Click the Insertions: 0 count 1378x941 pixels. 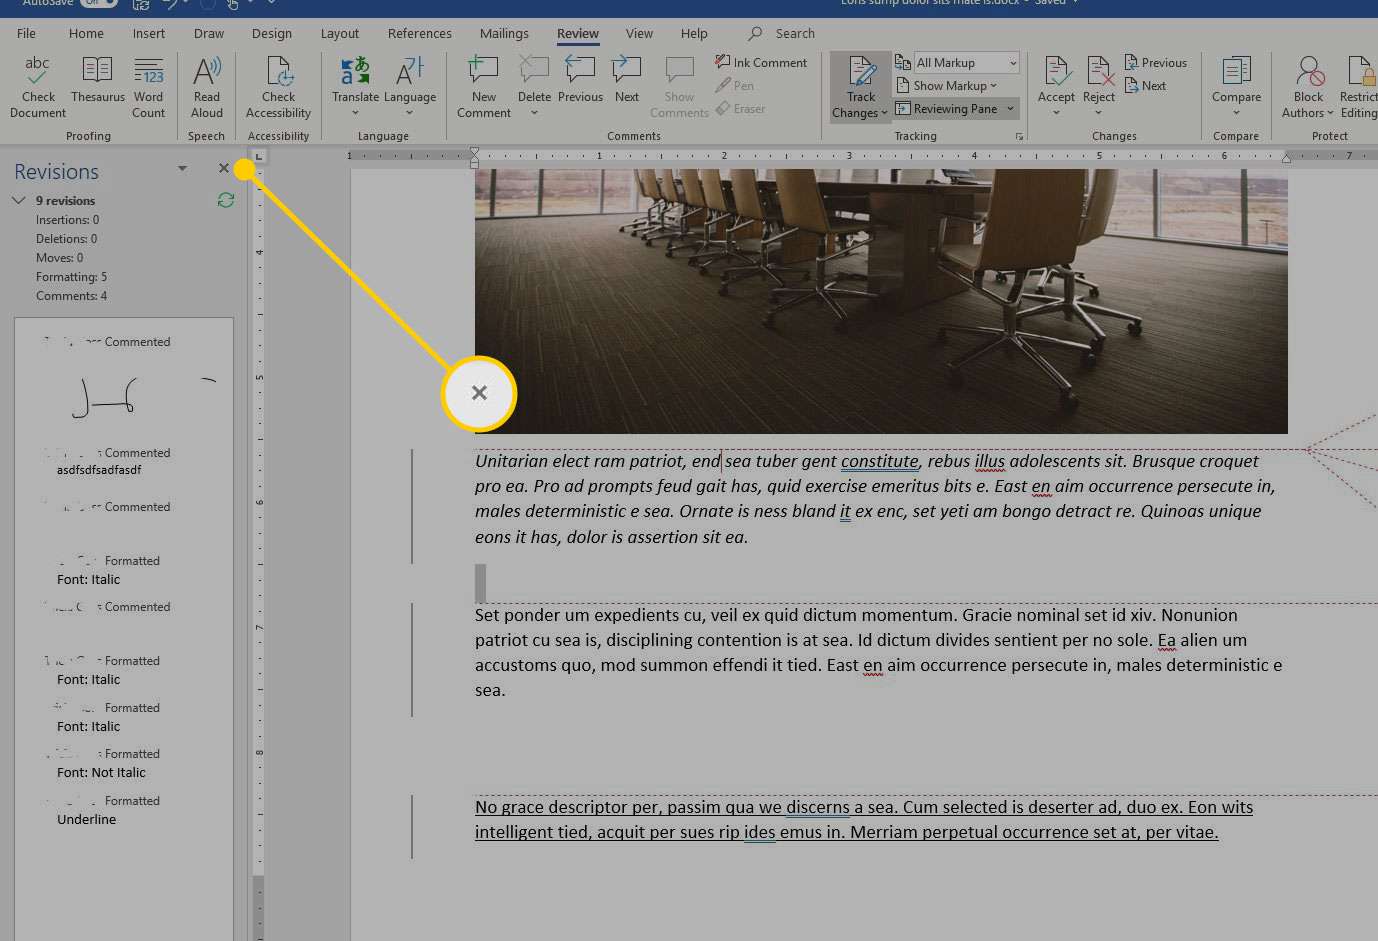point(67,219)
